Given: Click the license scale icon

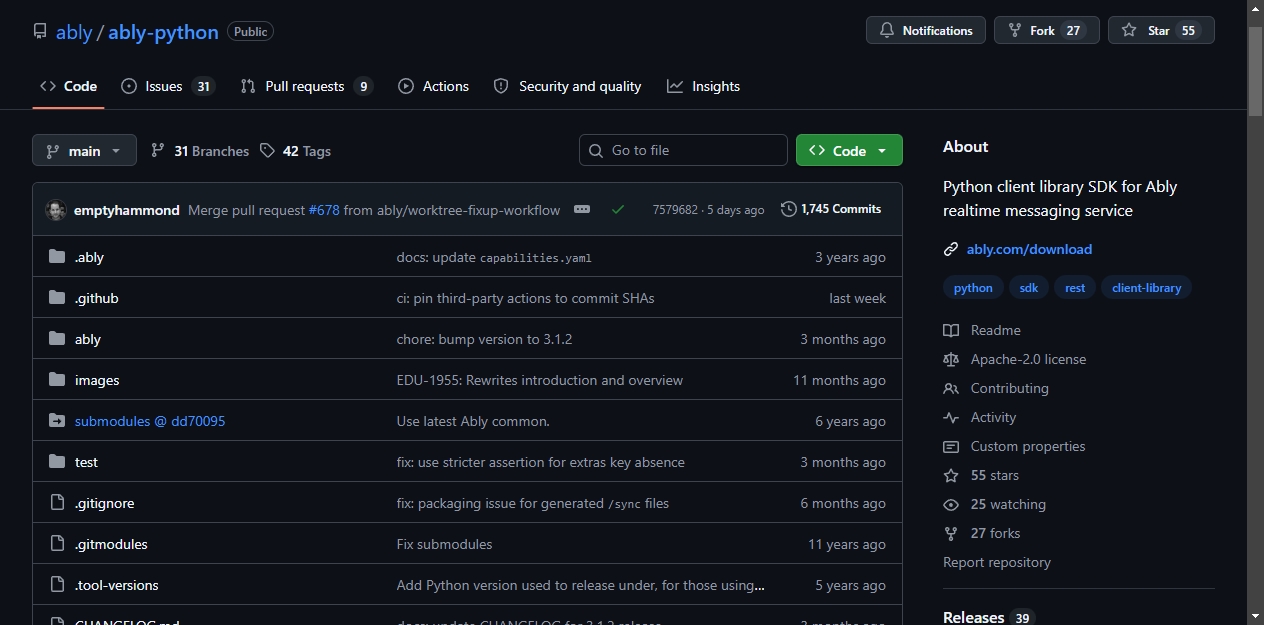Looking at the screenshot, I should (951, 359).
